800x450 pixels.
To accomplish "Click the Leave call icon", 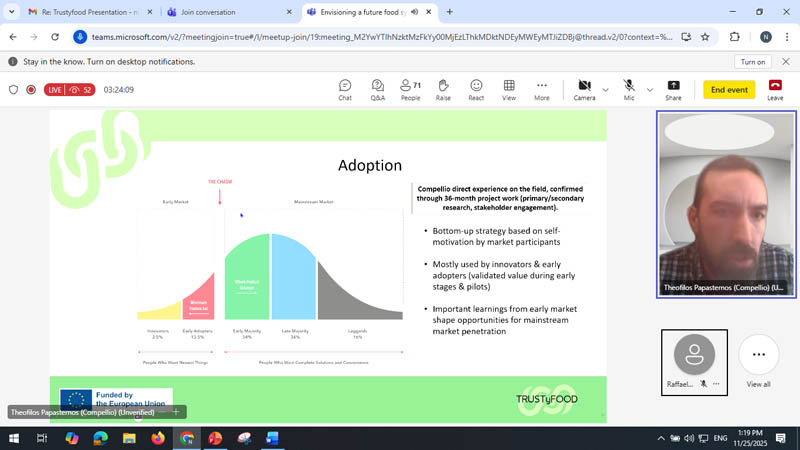I will (775, 90).
